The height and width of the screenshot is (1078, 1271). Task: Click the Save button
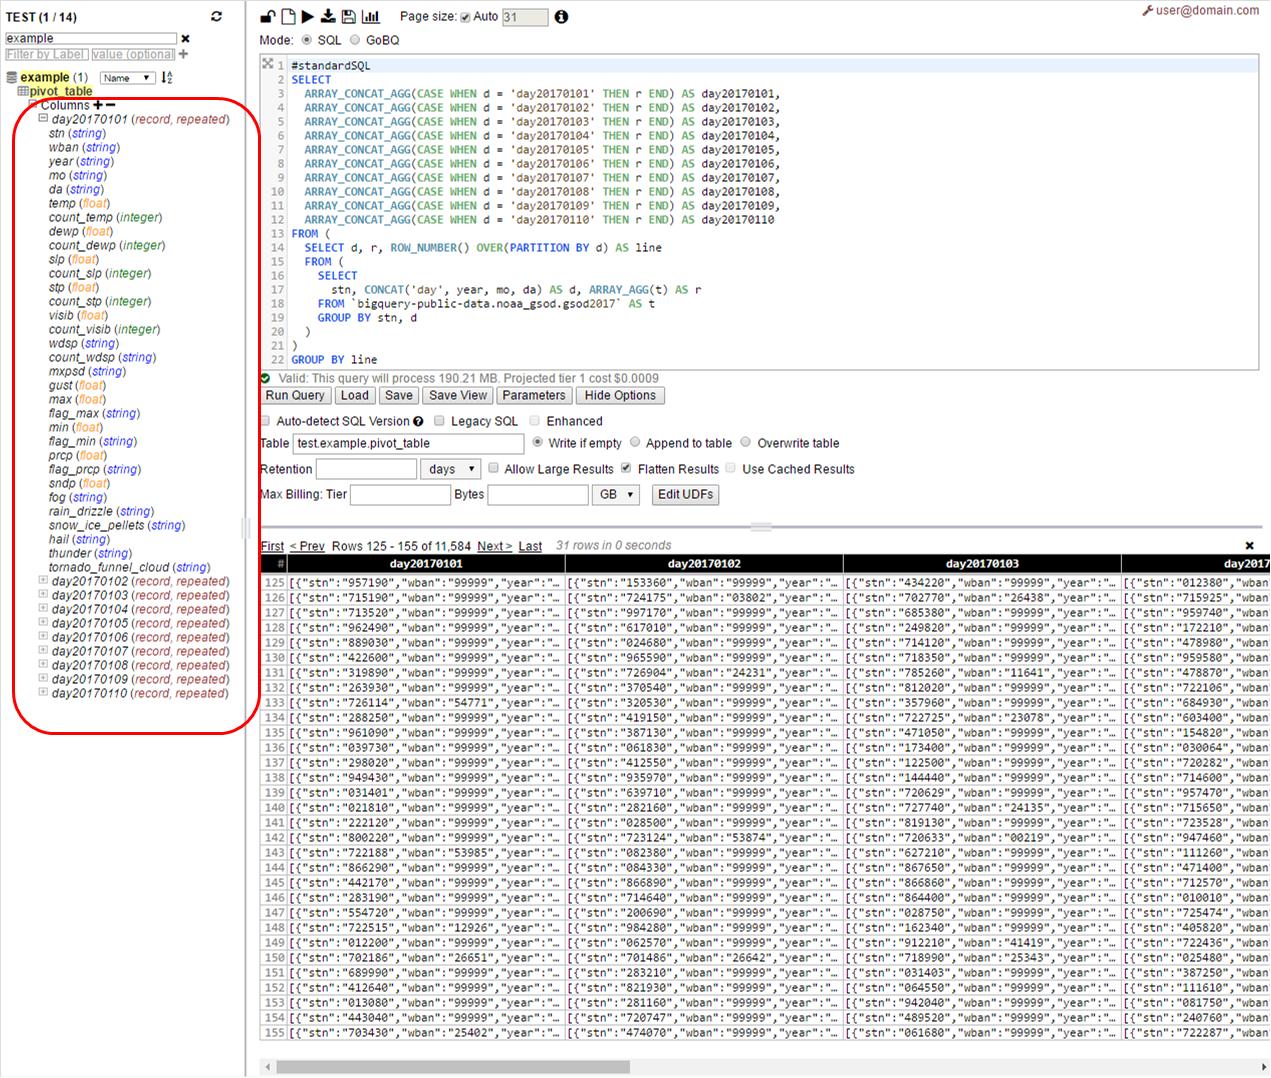[399, 396]
